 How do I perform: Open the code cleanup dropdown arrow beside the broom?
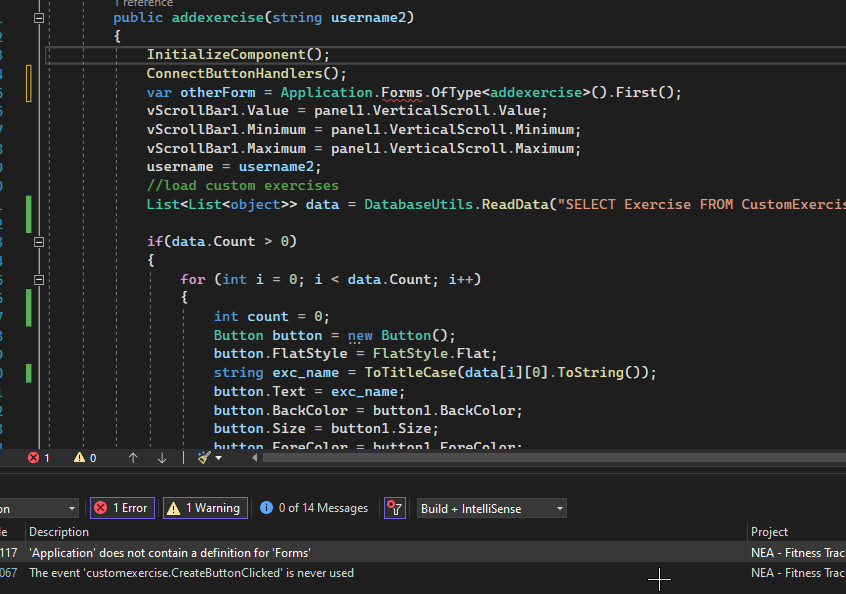tap(219, 457)
